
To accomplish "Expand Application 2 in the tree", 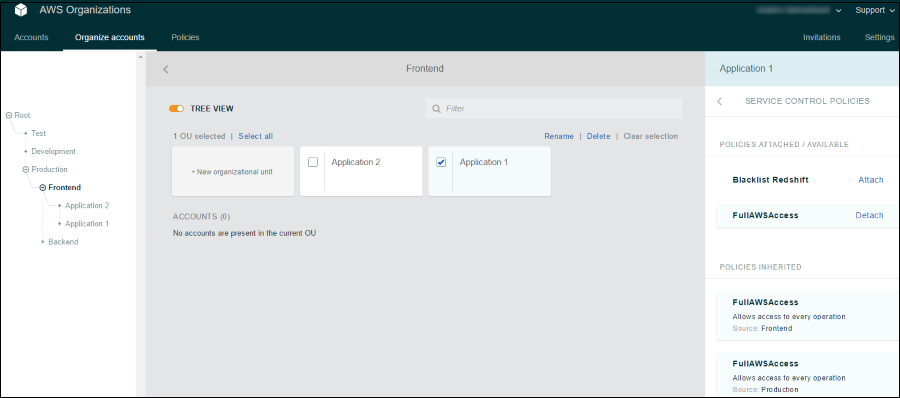I will tap(59, 206).
